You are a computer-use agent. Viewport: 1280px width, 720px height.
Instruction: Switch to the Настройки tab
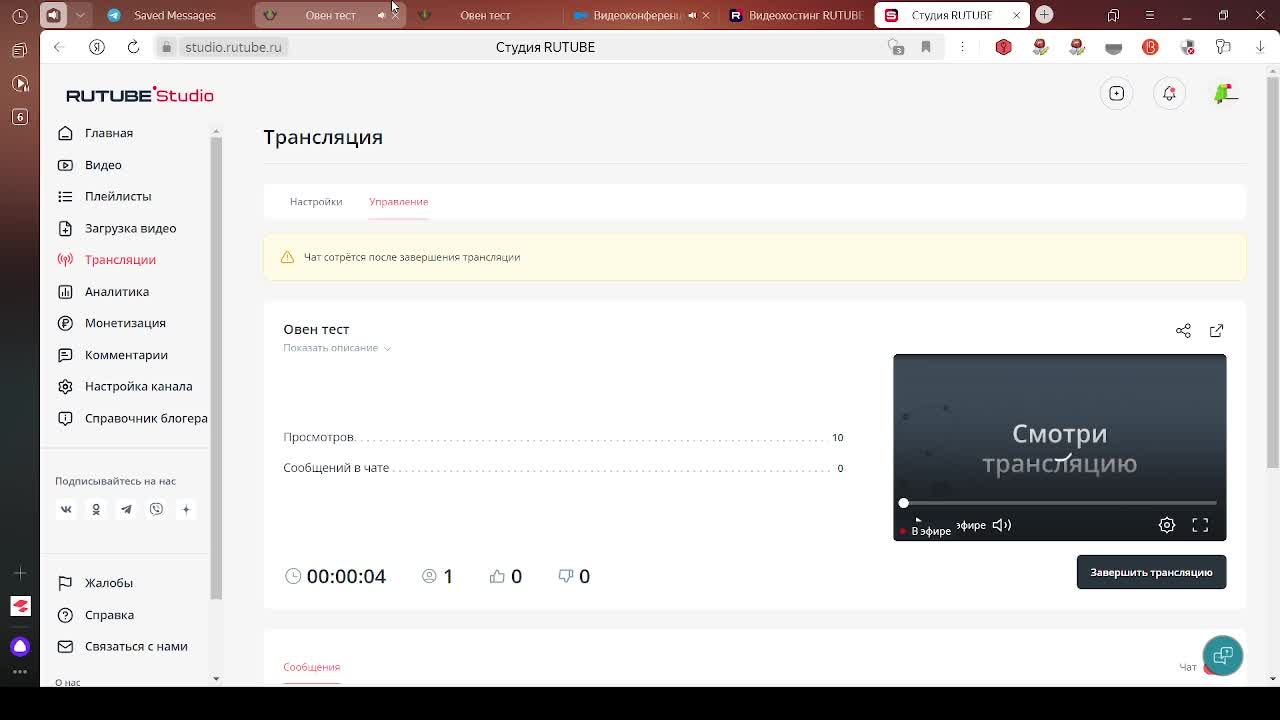(316, 202)
